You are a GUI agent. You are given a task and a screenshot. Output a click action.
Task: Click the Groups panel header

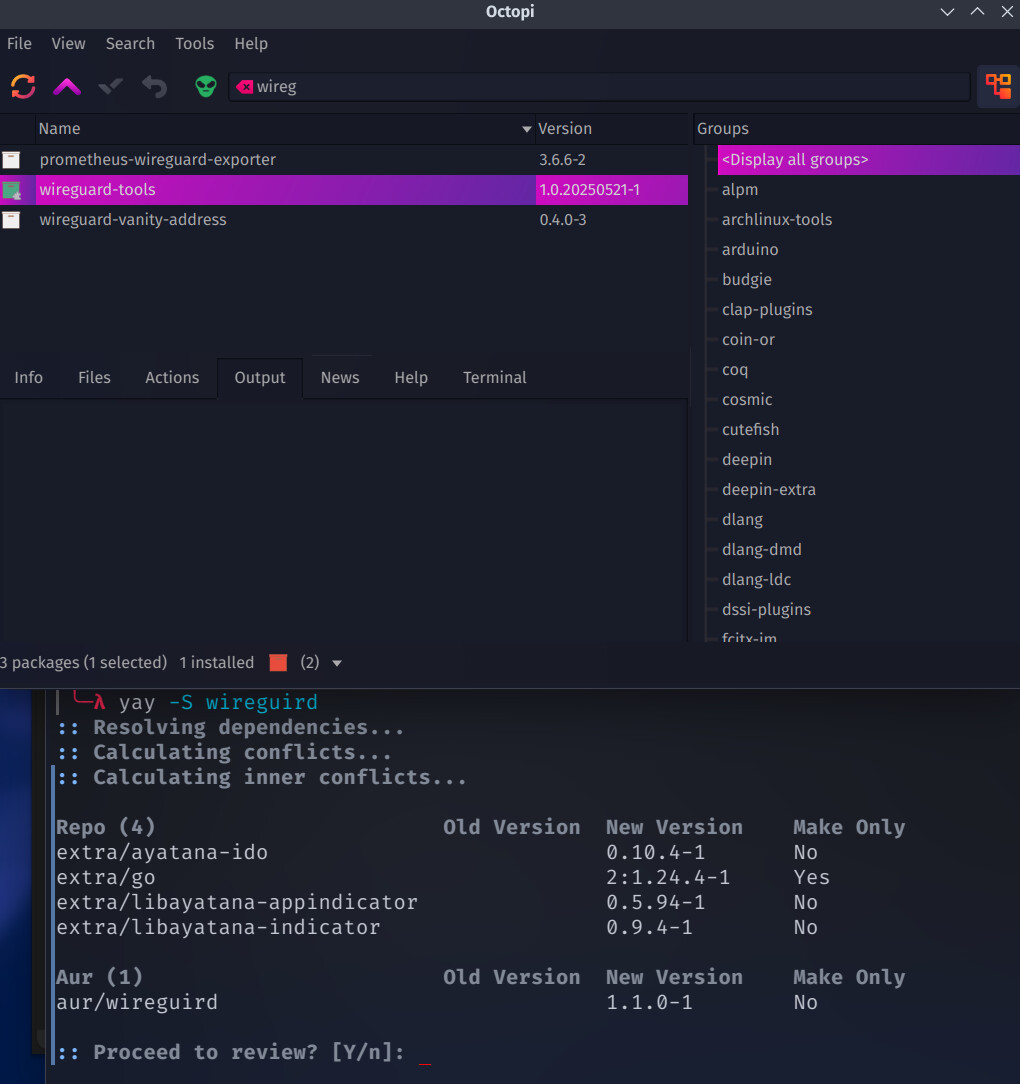click(857, 129)
